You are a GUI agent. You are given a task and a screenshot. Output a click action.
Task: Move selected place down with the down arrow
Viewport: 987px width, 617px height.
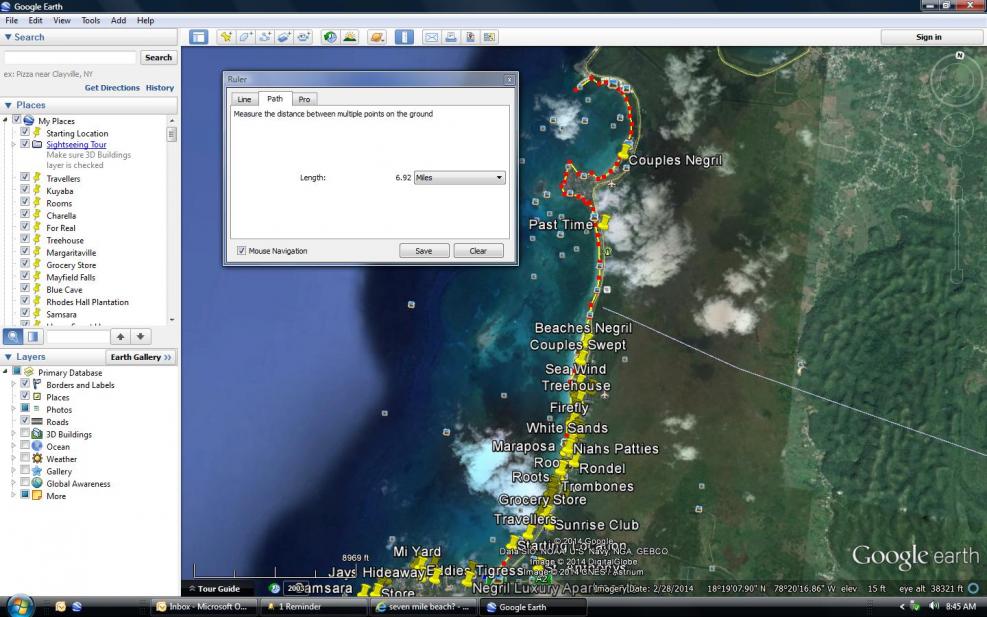140,336
